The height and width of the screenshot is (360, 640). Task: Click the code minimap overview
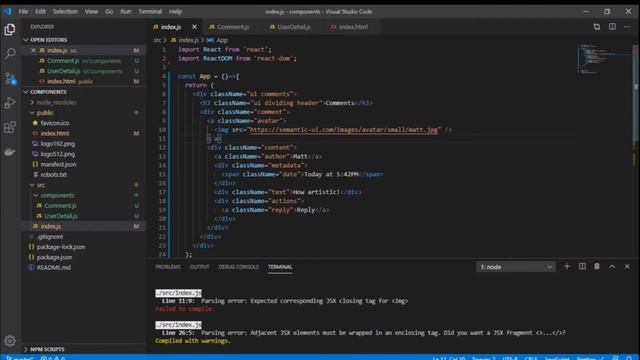coord(604,59)
